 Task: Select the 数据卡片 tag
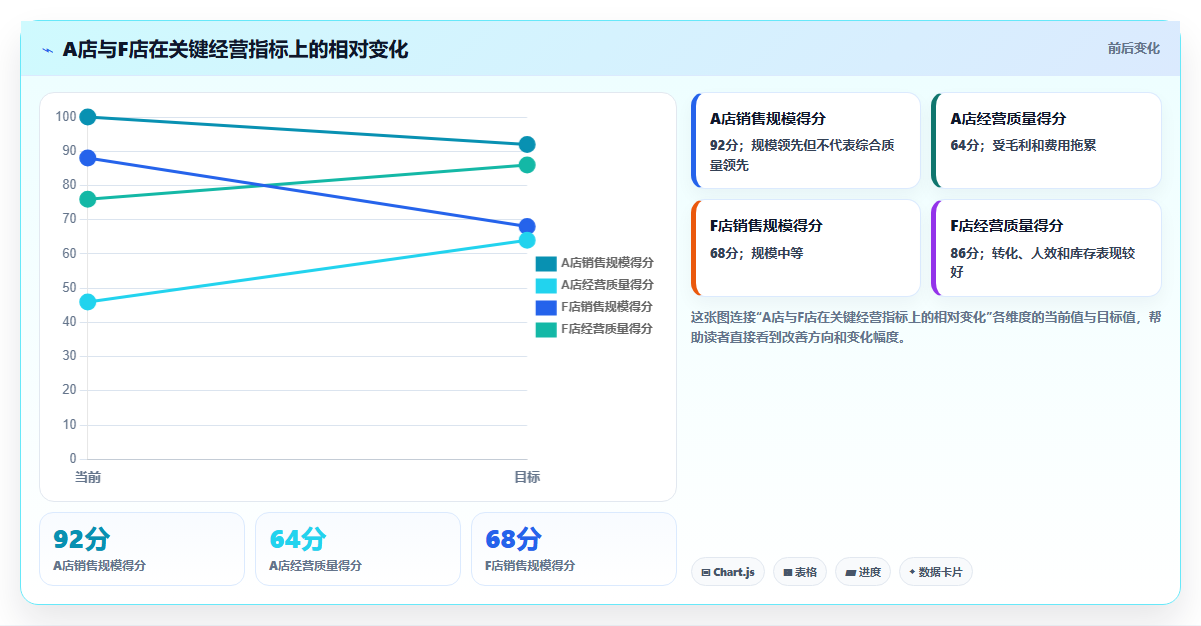click(936, 572)
